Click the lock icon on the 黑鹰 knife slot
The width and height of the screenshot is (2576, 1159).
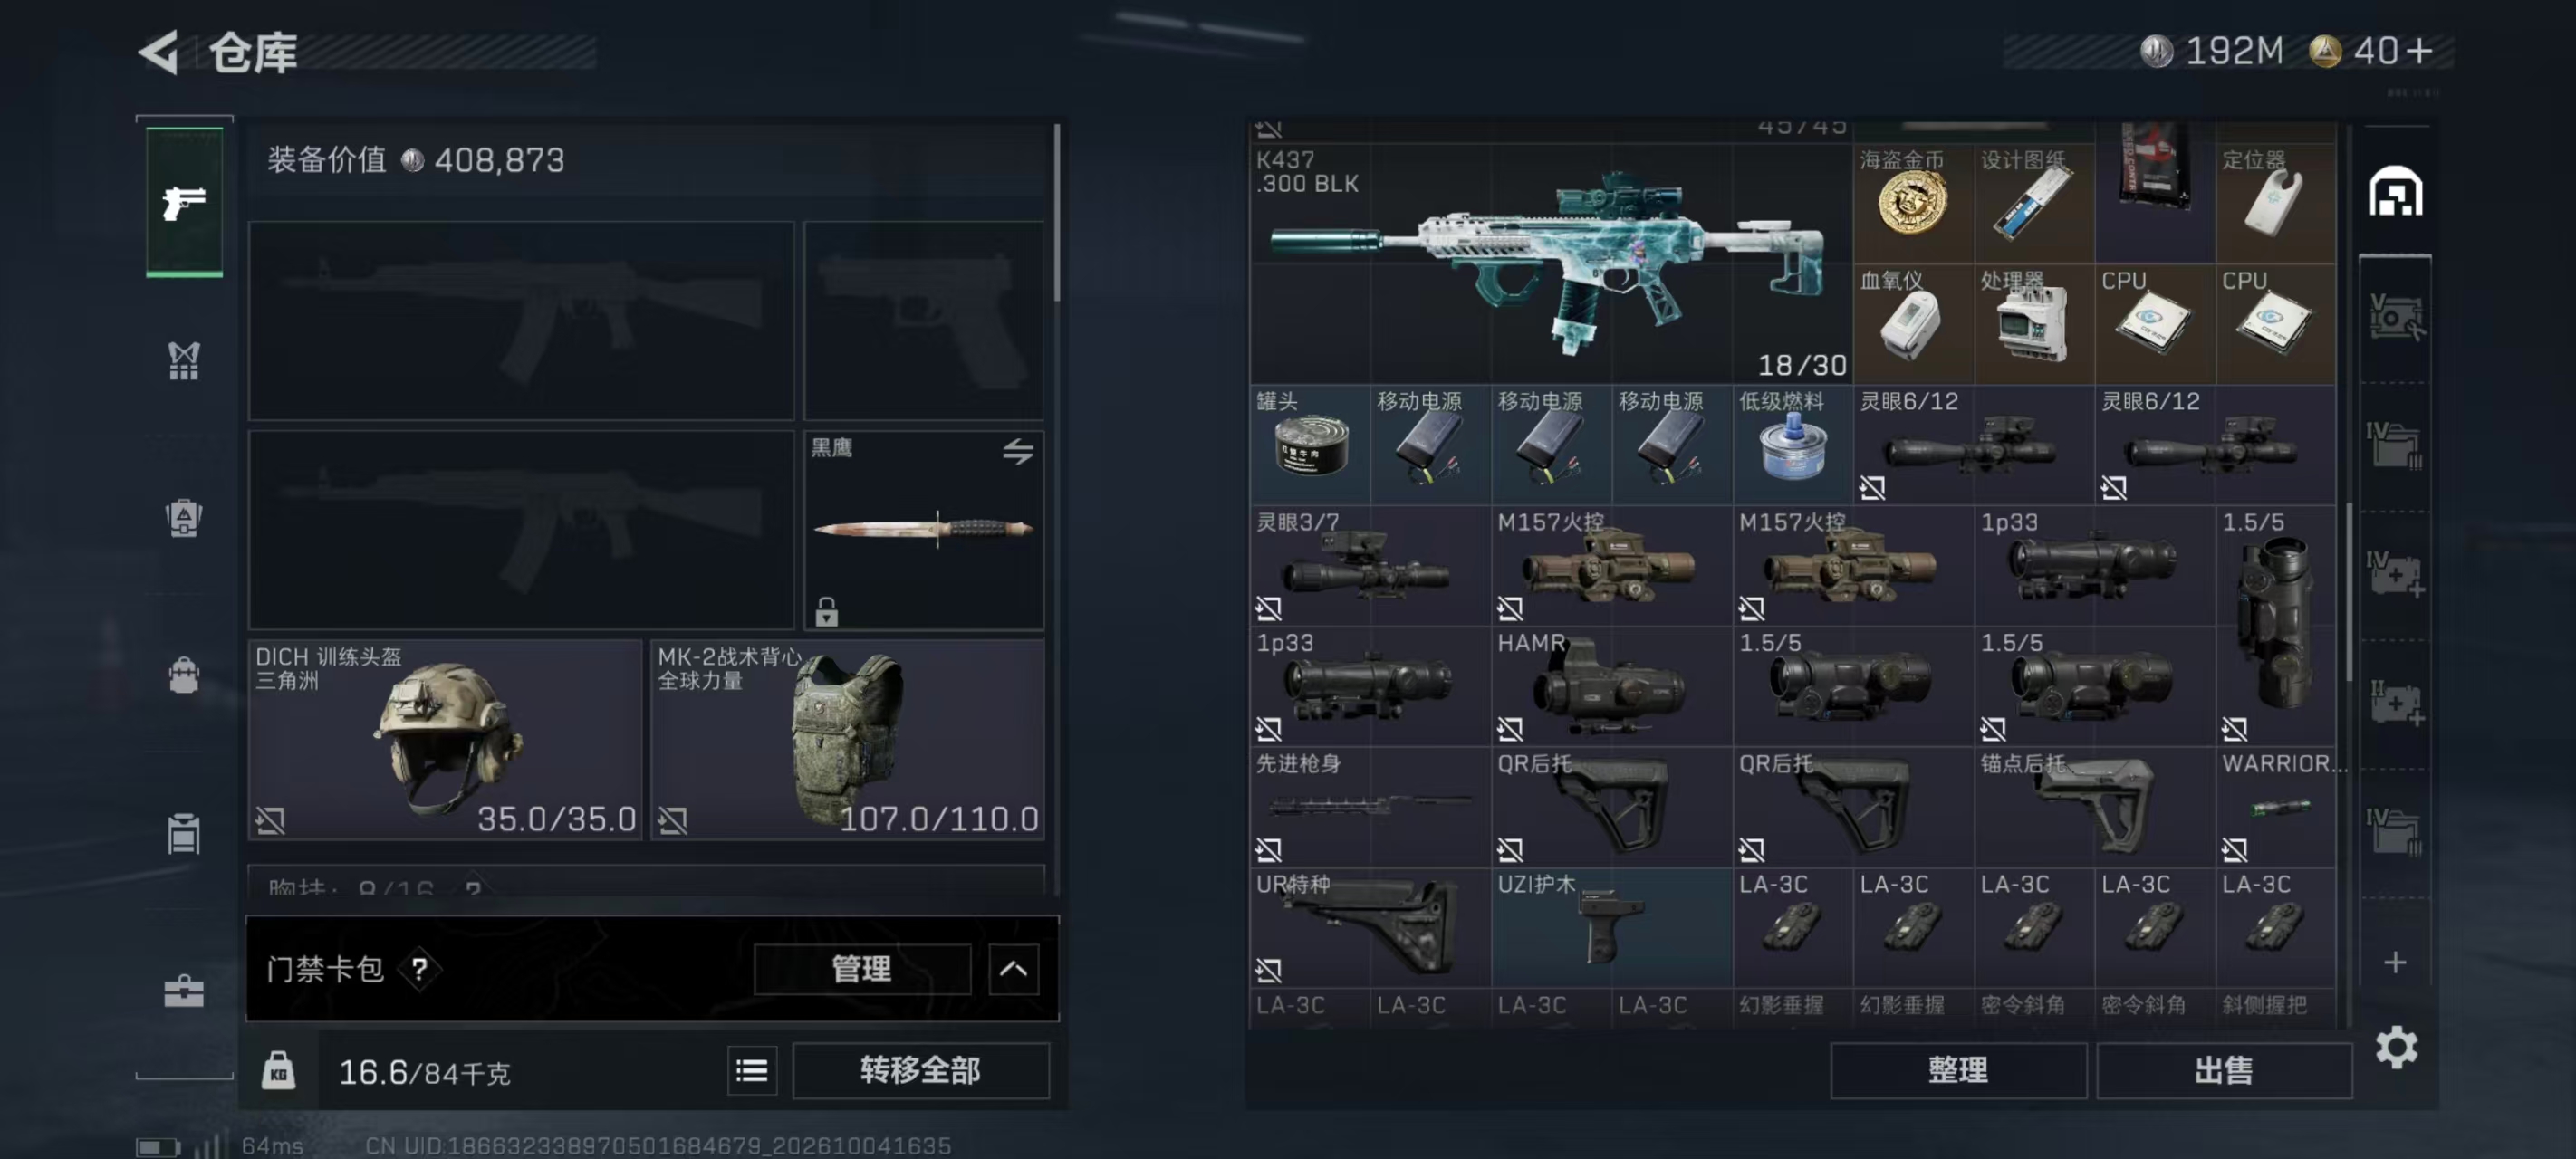[826, 611]
